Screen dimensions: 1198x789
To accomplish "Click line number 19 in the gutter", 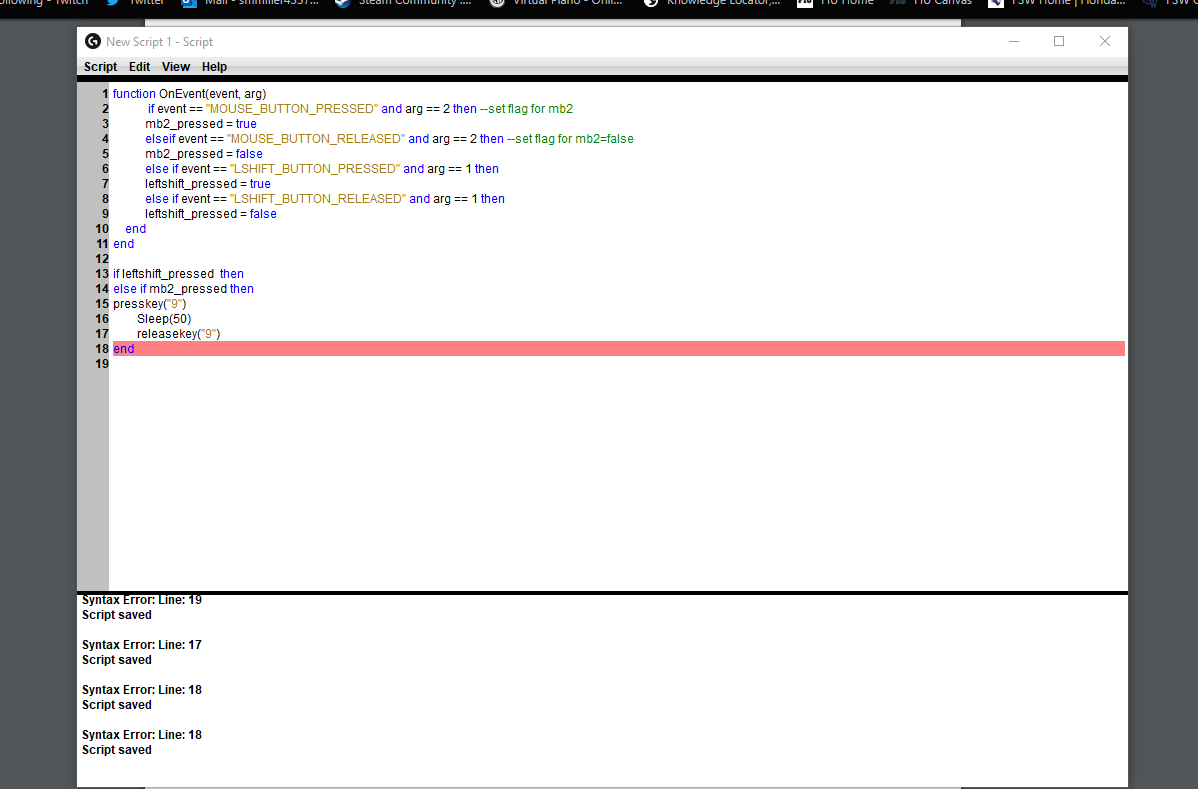I will pyautogui.click(x=102, y=364).
